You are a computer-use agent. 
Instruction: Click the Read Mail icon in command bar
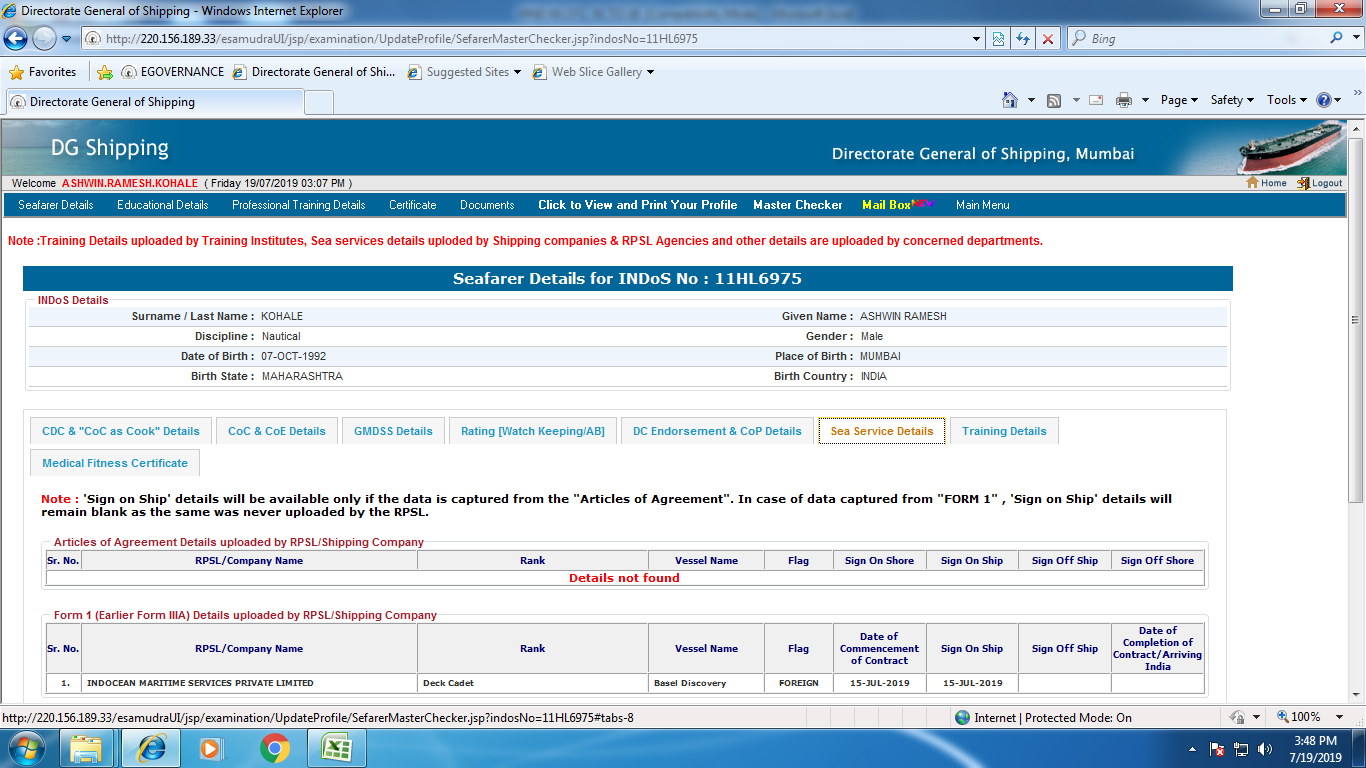(x=1096, y=100)
